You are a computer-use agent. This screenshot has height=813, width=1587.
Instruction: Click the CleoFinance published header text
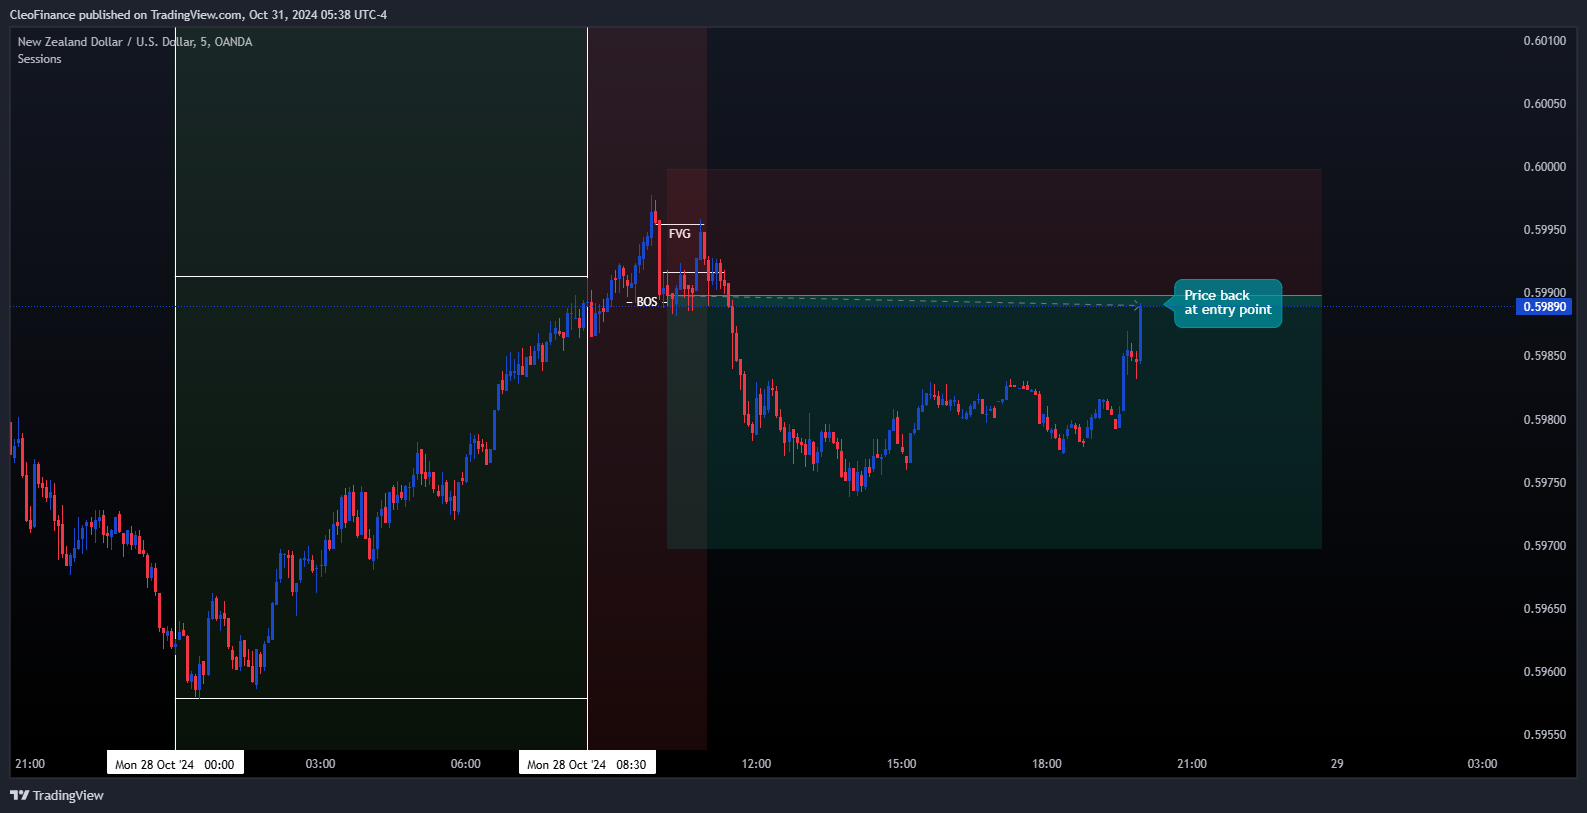(198, 15)
